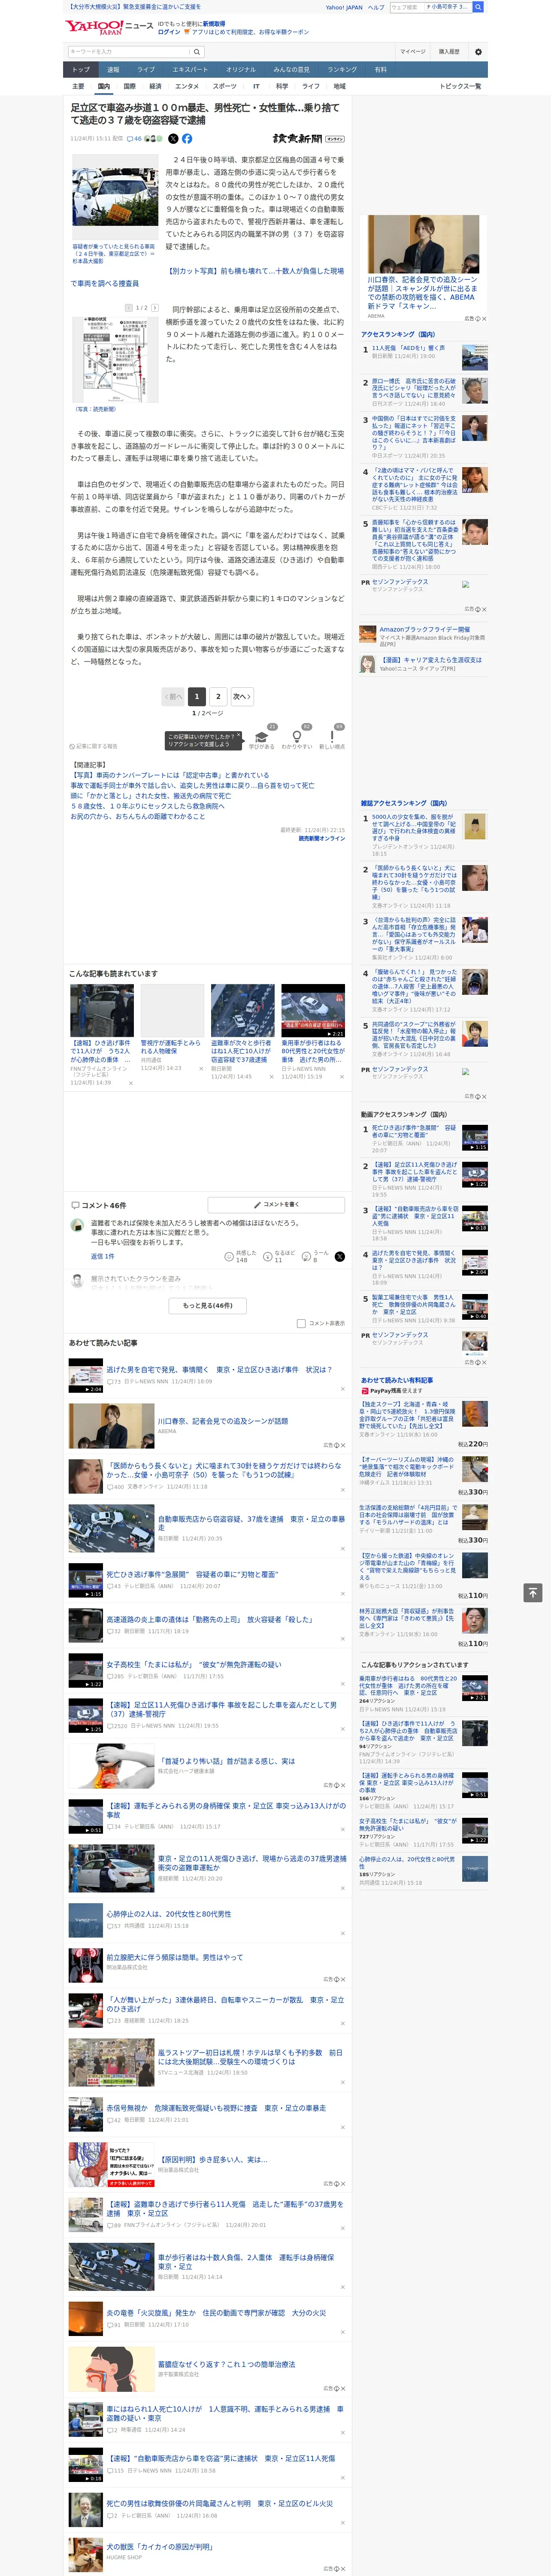Click the ログイン link
Screen dimensions: 551x2576
[x=169, y=32]
